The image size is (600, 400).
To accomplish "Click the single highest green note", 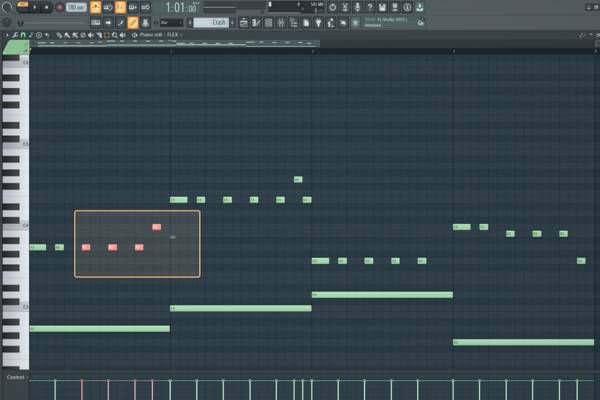I will (298, 180).
